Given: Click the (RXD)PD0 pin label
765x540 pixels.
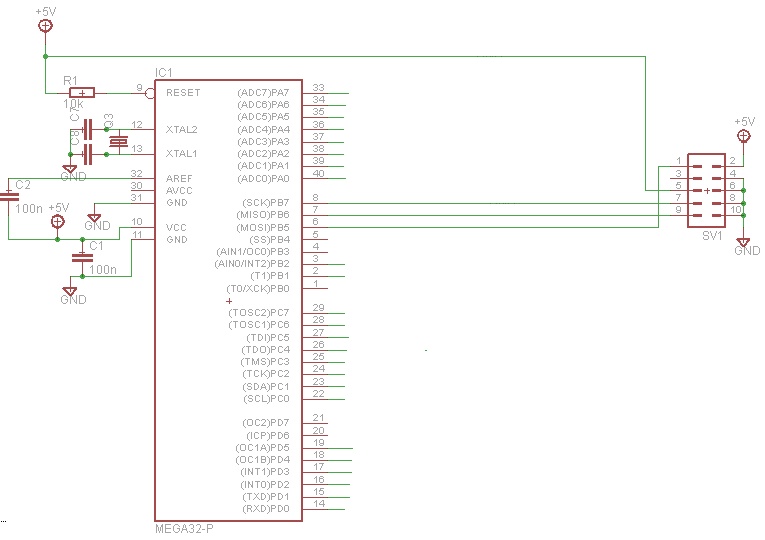Looking at the screenshot, I should tap(266, 509).
